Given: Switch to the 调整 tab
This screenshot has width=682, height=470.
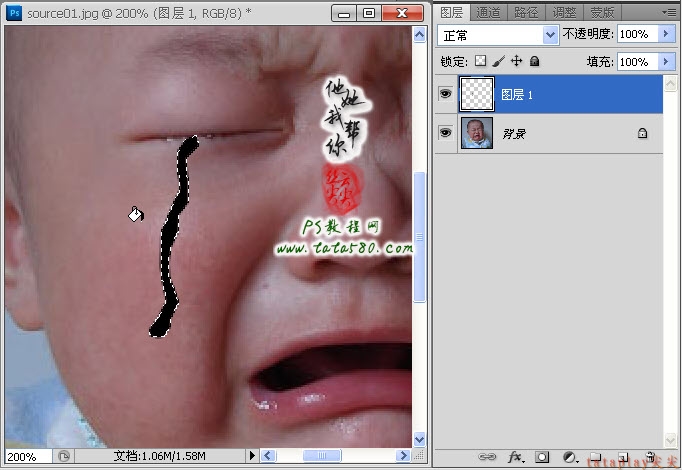Looking at the screenshot, I should pyautogui.click(x=564, y=13).
